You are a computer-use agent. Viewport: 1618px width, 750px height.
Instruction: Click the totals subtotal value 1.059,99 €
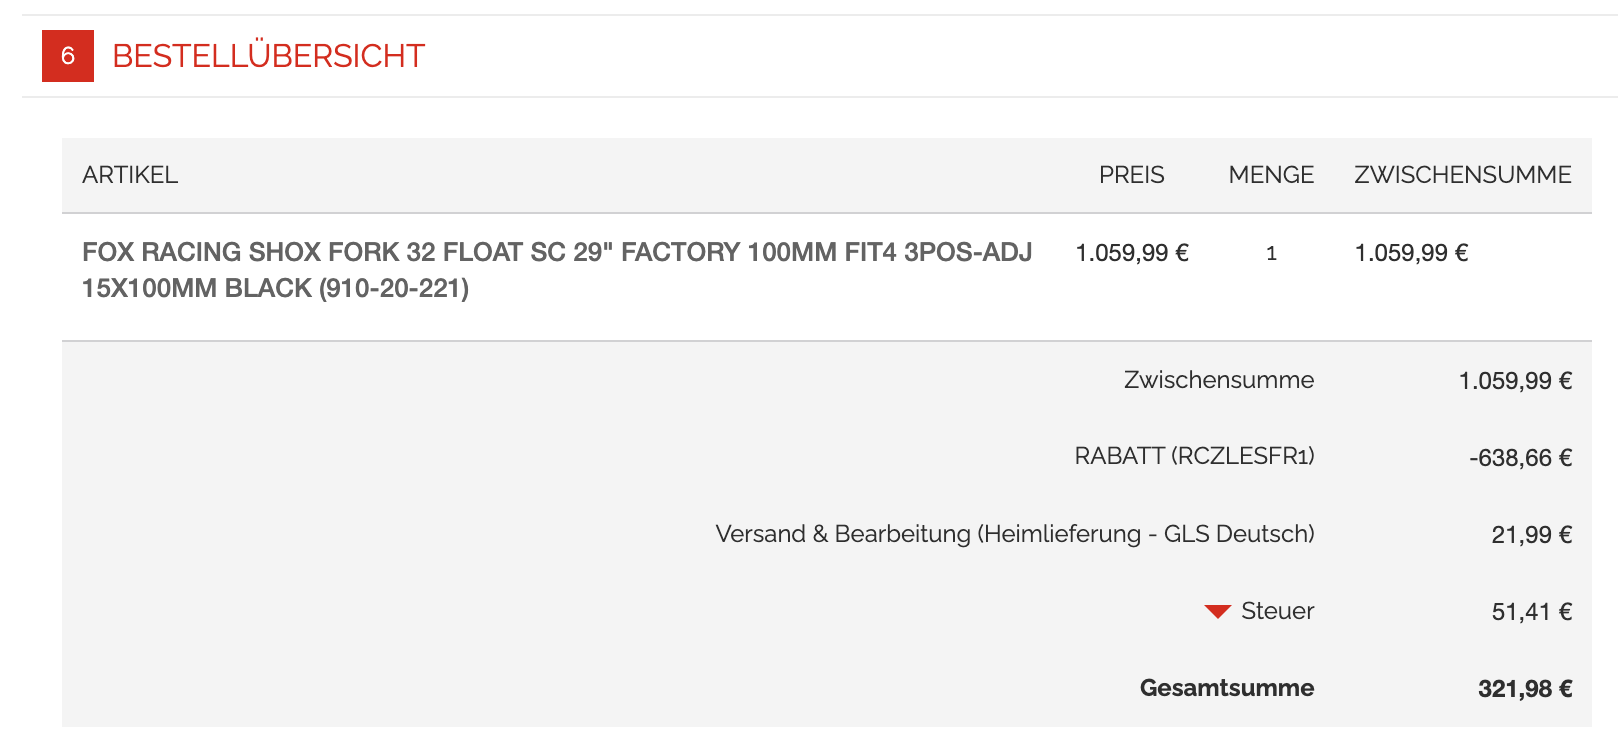pos(1516,381)
